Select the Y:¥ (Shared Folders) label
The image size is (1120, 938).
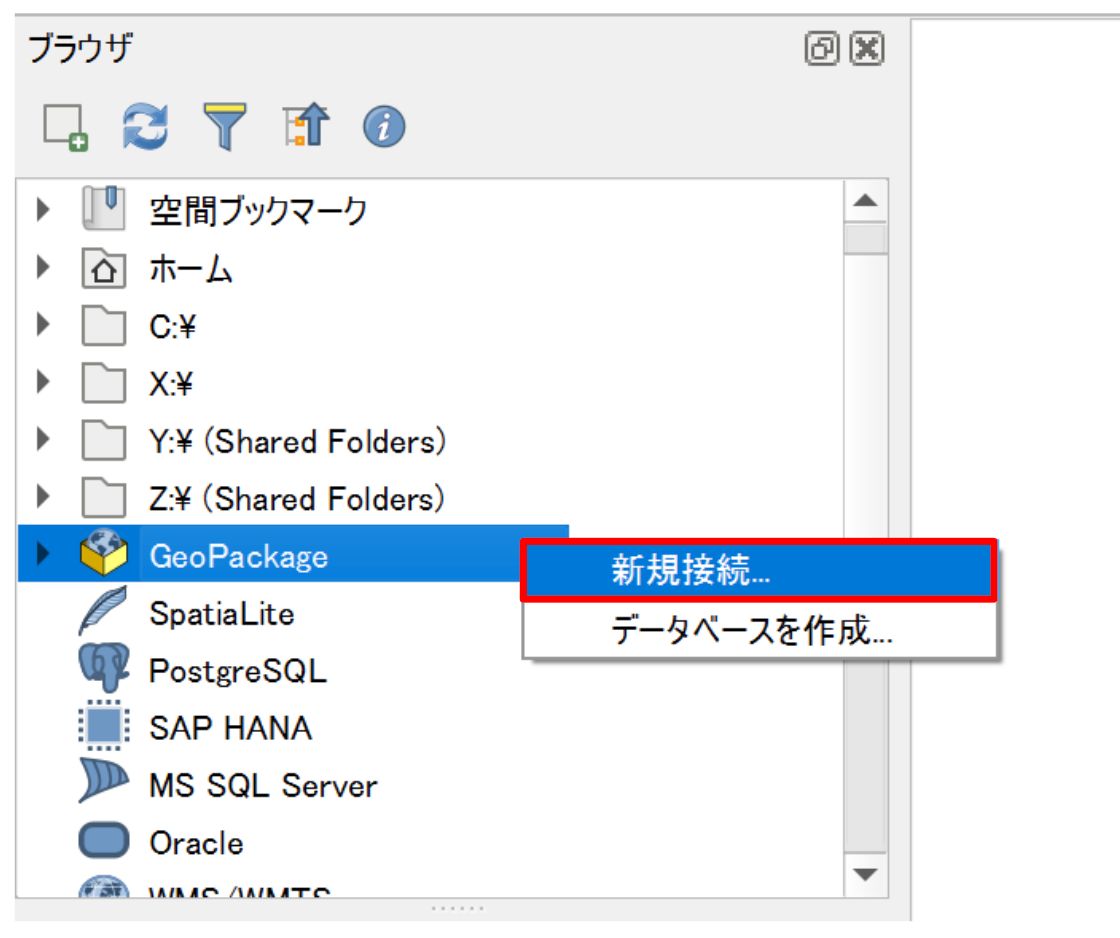pos(297,441)
